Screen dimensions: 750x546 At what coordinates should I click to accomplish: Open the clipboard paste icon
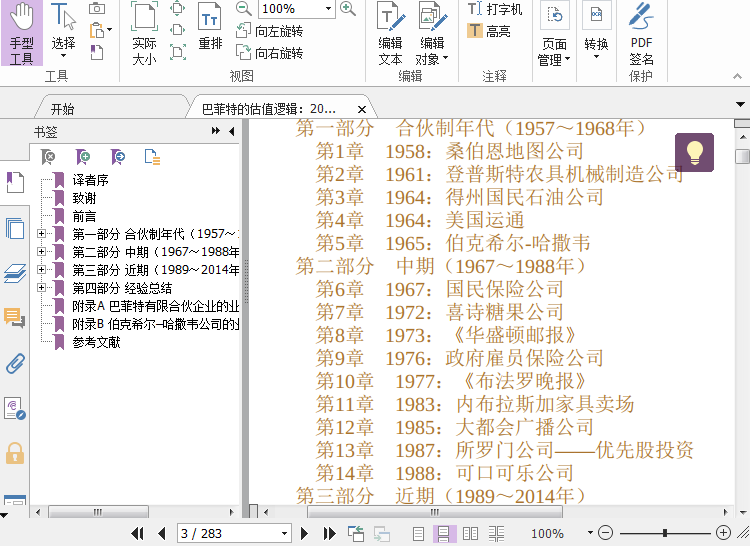coord(98,30)
